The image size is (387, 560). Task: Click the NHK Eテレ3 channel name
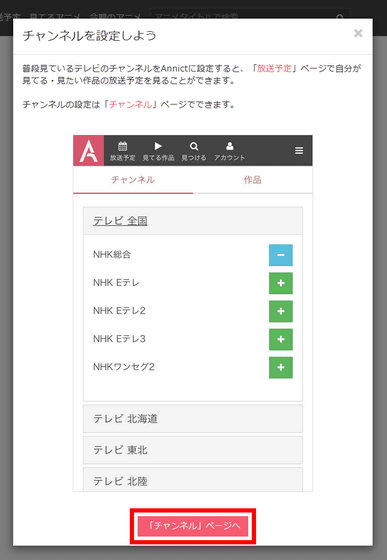(x=119, y=339)
